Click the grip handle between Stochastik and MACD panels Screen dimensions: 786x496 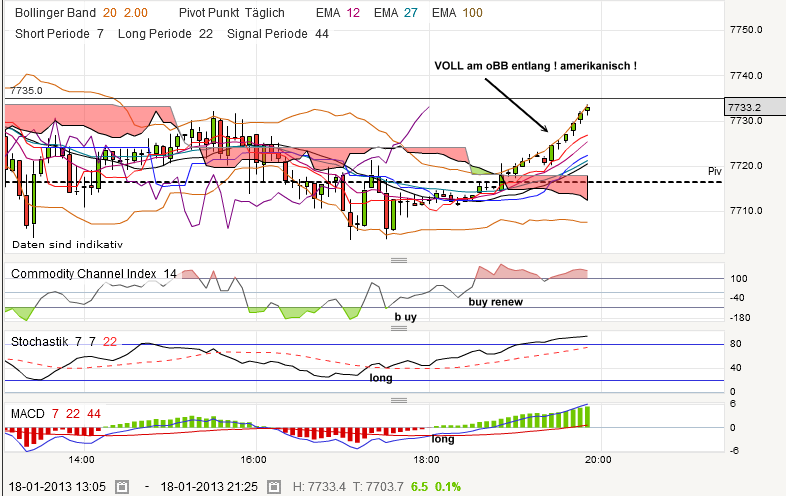[x=399, y=400]
